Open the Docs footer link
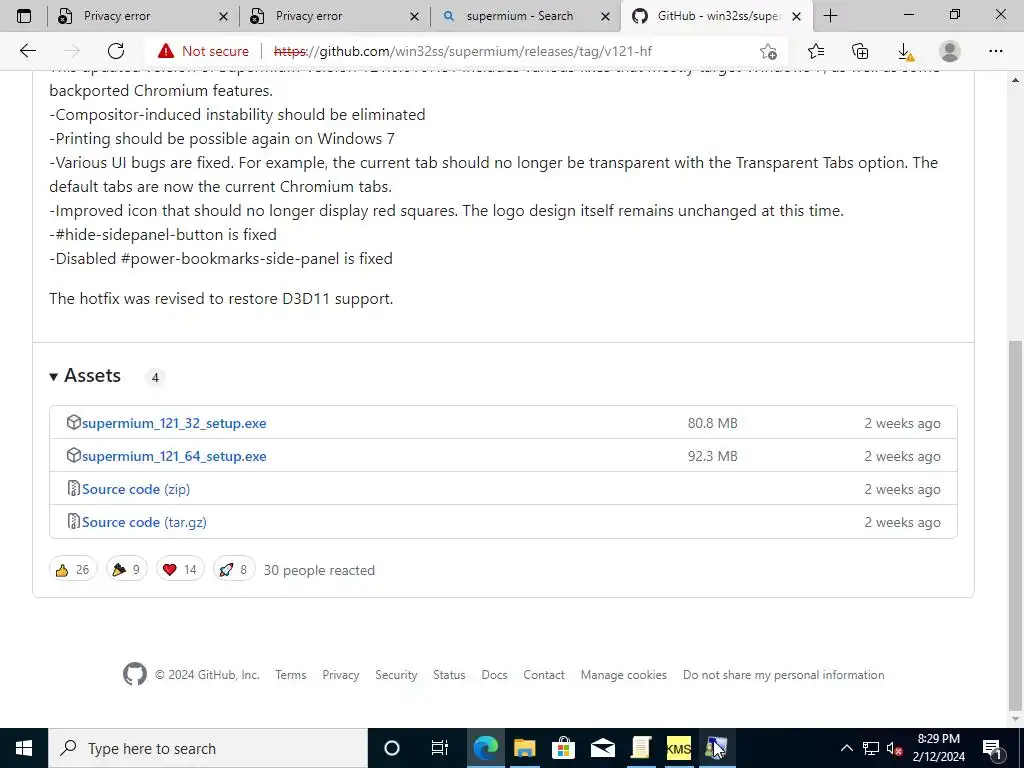 pos(494,675)
